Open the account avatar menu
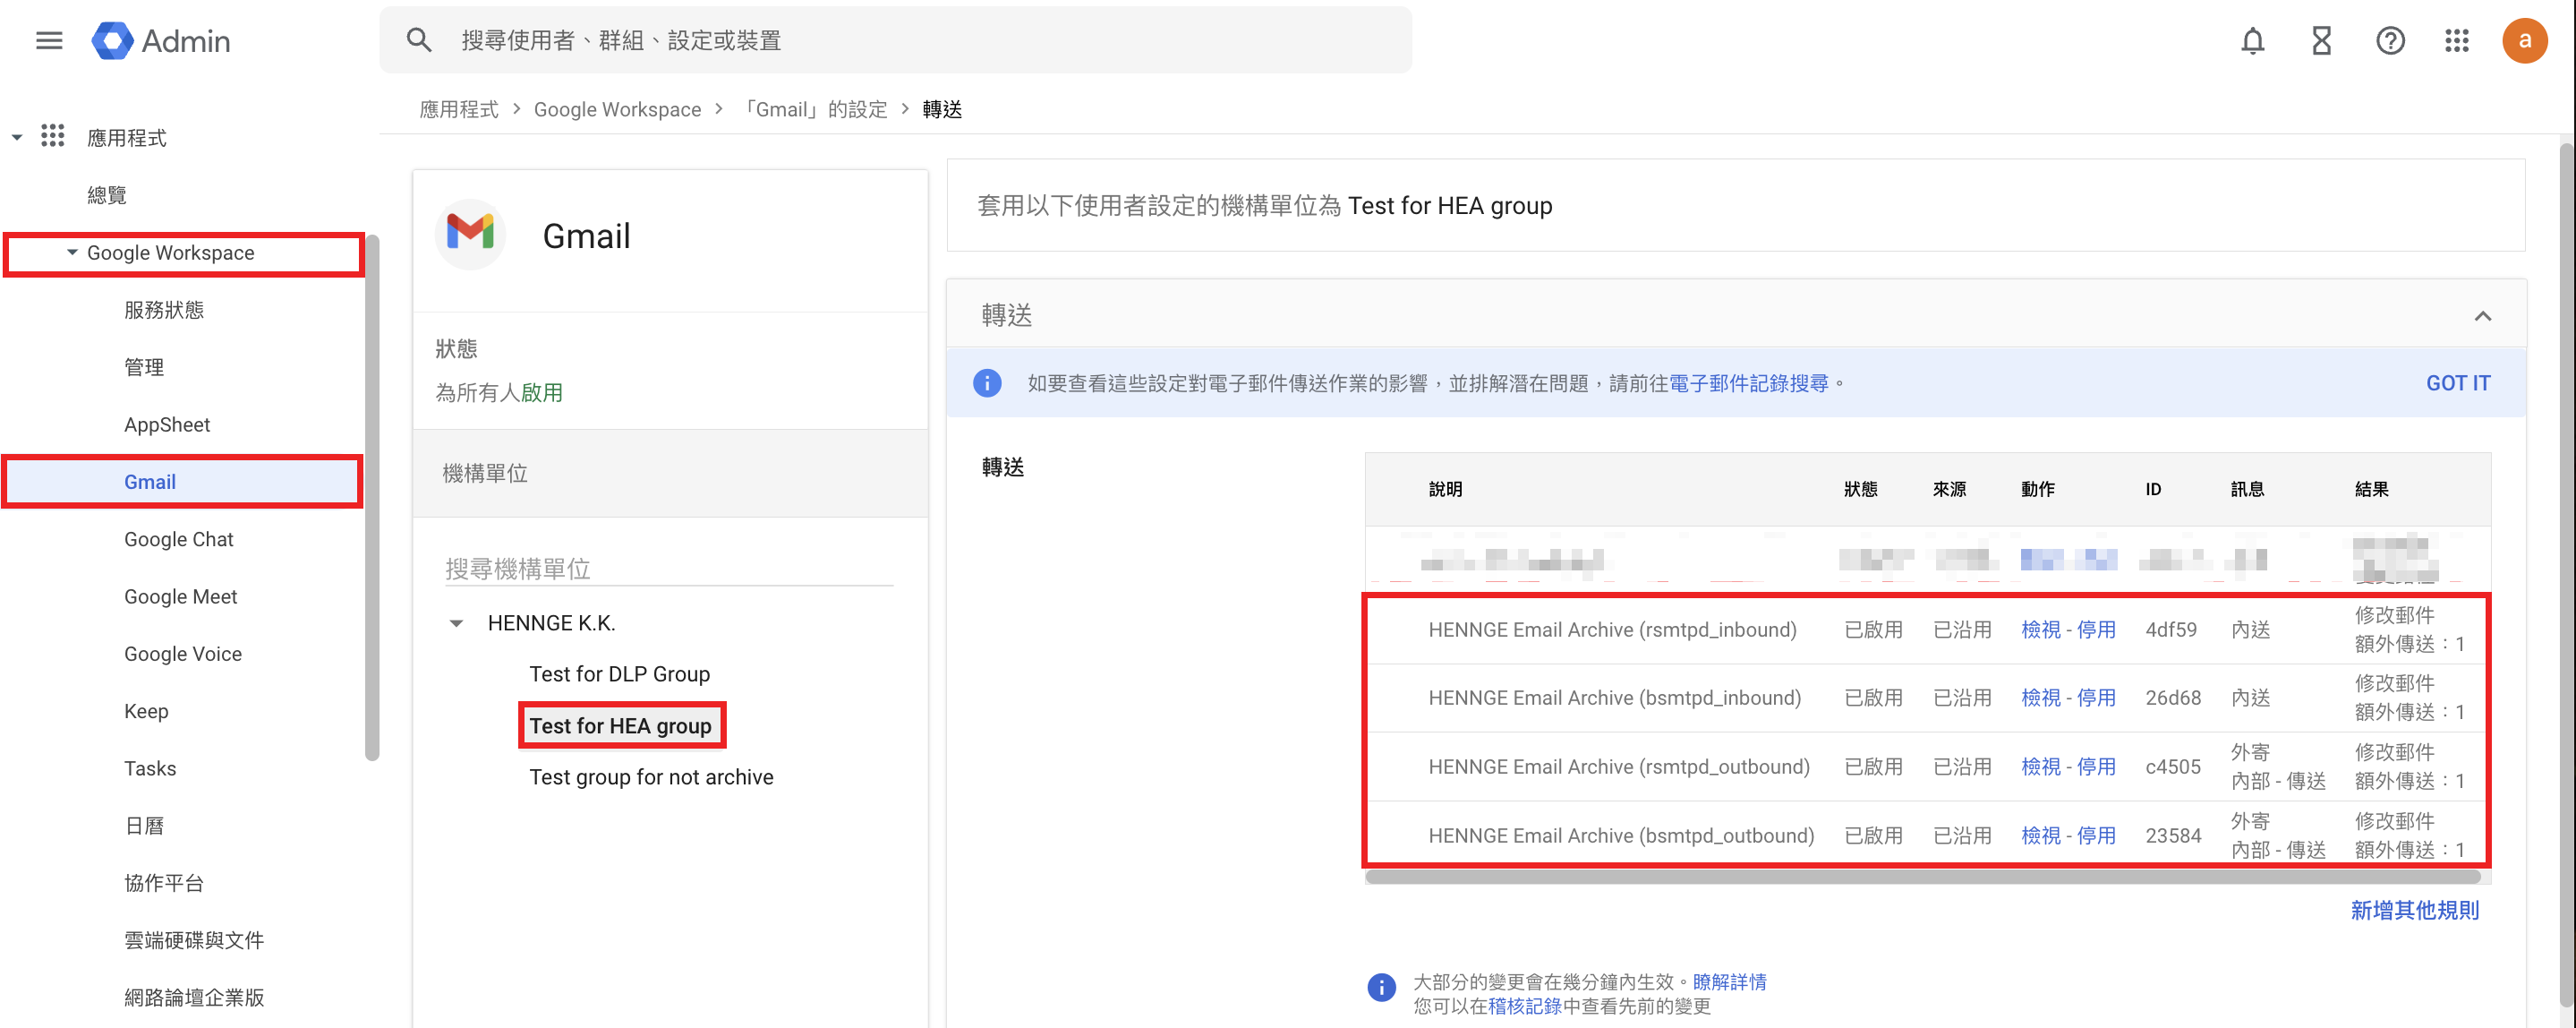The height and width of the screenshot is (1028, 2576). [x=2524, y=41]
